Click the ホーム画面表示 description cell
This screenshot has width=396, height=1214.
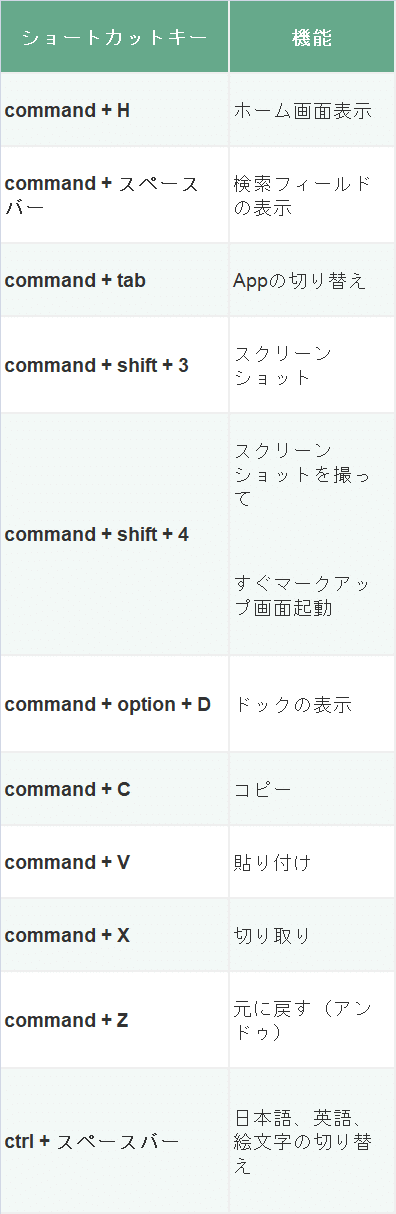pyautogui.click(x=312, y=110)
